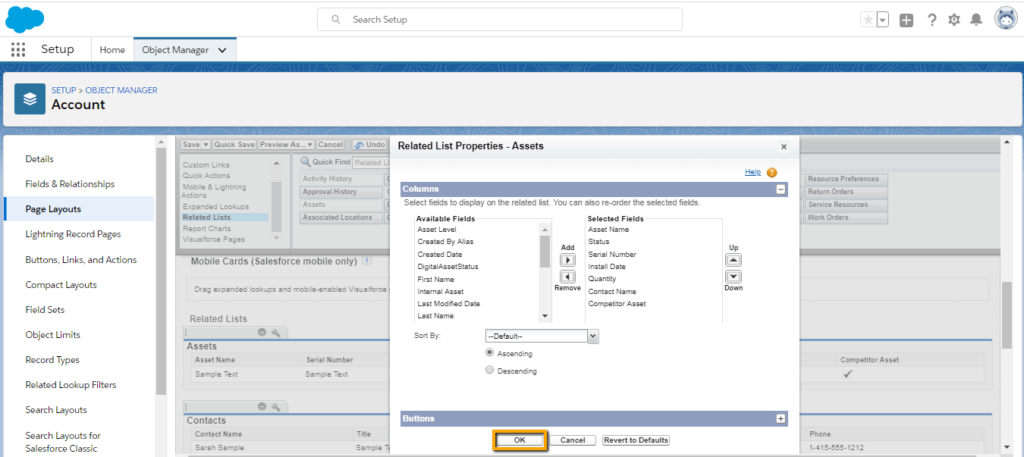Open Record Types in the sidebar

[52, 360]
